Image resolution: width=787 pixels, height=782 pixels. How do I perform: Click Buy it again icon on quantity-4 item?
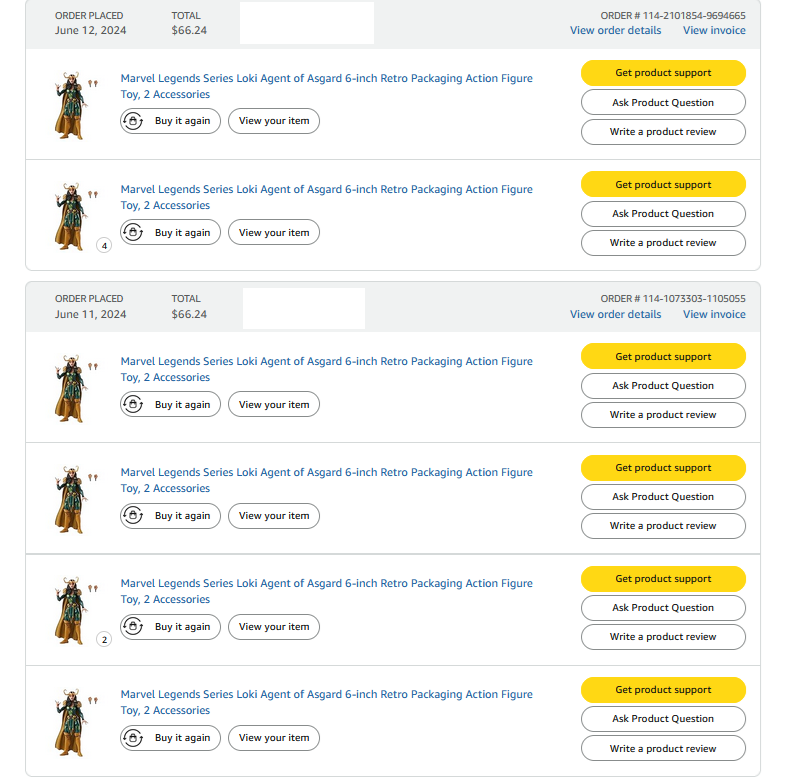133,232
